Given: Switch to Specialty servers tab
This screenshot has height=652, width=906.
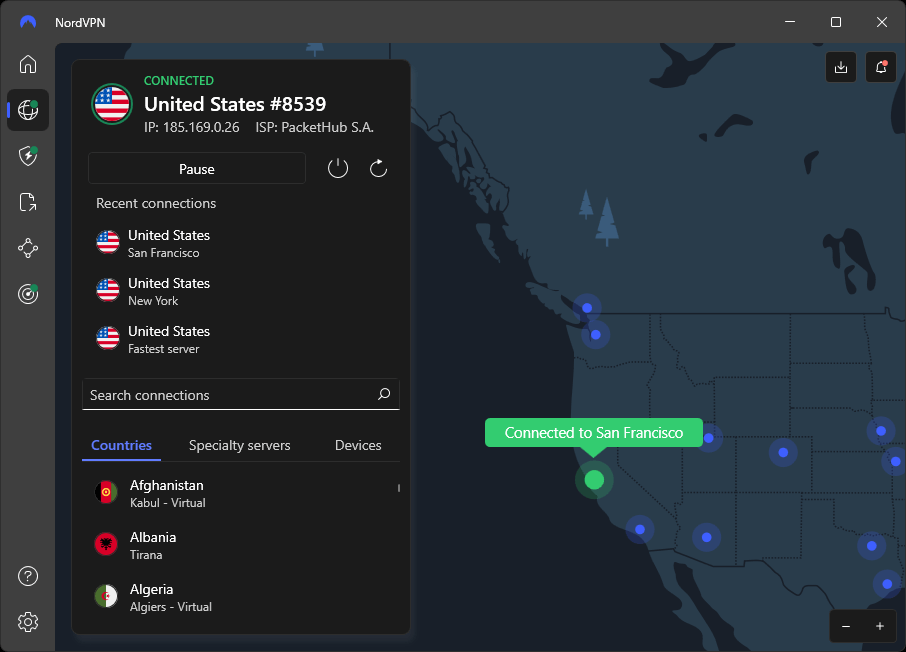Looking at the screenshot, I should tap(239, 446).
